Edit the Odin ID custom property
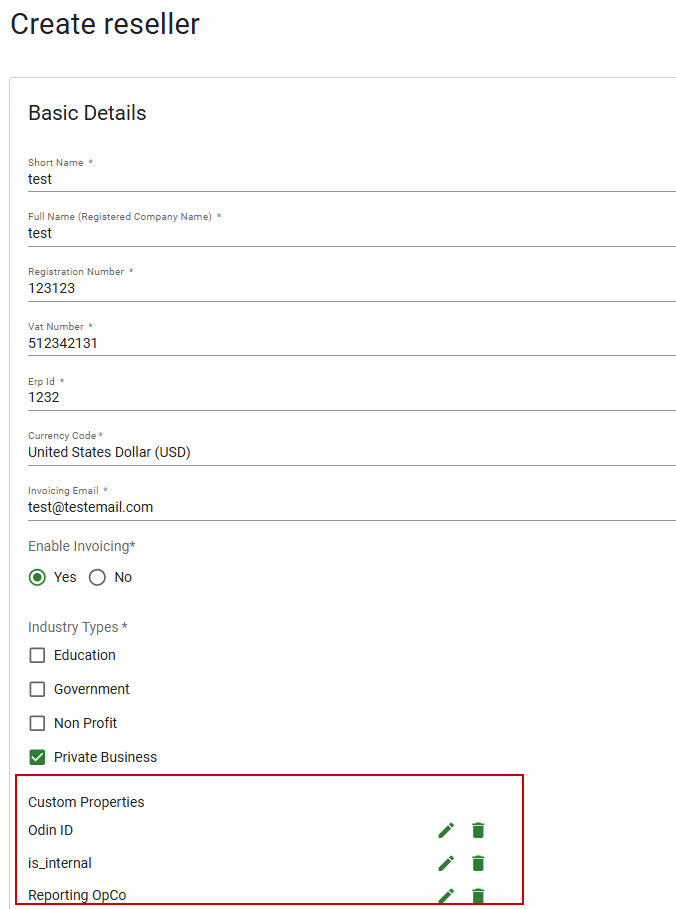 pos(446,830)
